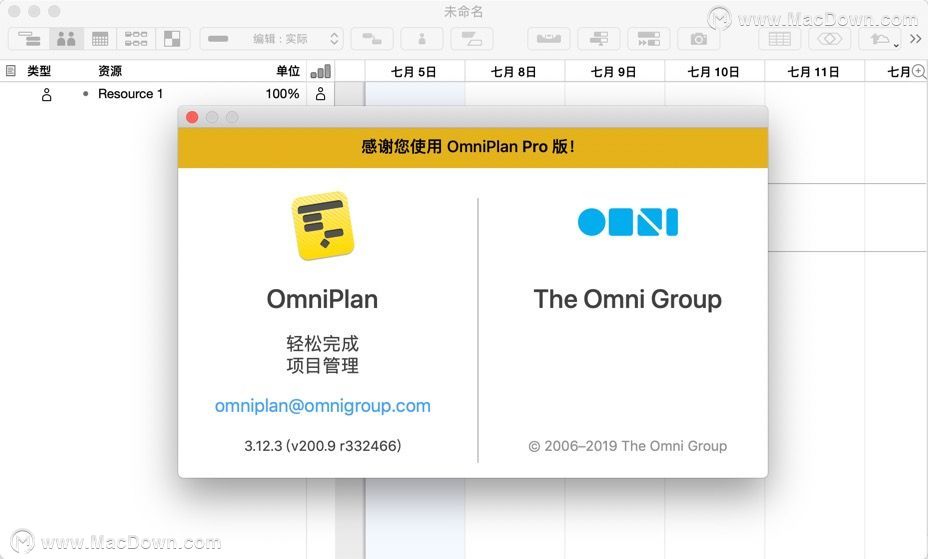Click the 资源 column header
The height and width of the screenshot is (559, 928).
tap(110, 71)
